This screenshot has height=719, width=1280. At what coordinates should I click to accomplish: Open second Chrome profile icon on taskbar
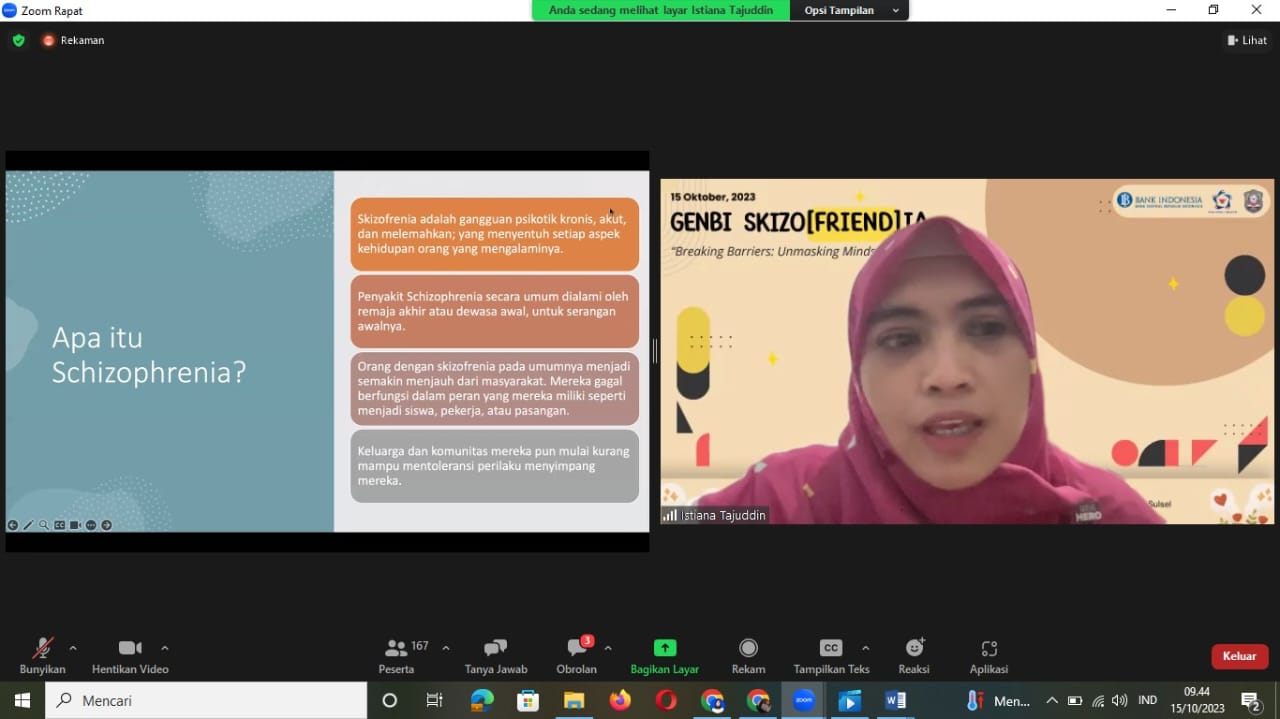point(758,700)
